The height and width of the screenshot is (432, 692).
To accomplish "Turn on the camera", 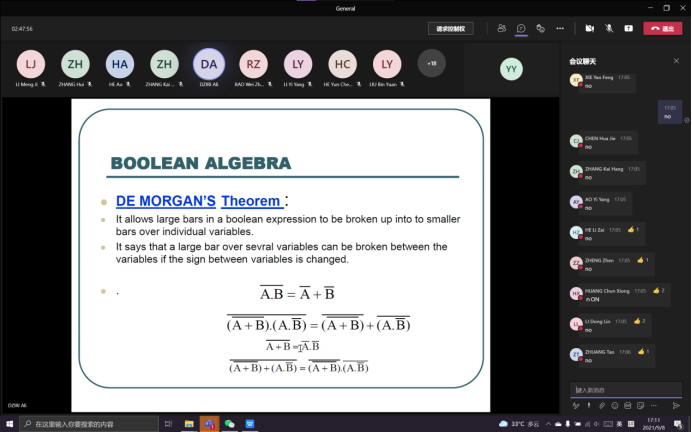I will 589,29.
